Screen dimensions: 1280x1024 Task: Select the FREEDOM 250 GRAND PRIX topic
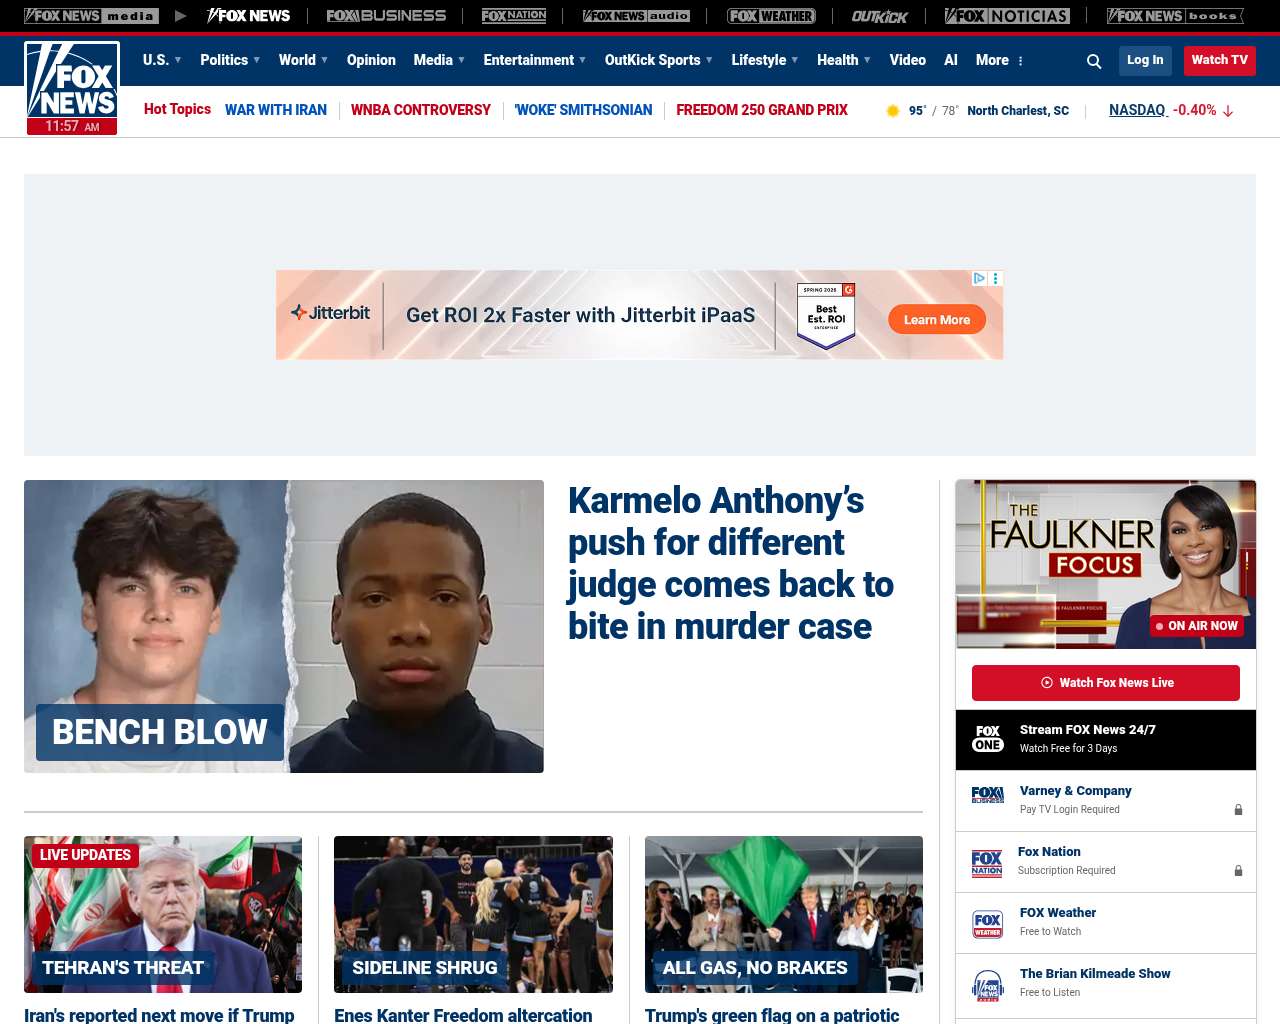pos(762,110)
